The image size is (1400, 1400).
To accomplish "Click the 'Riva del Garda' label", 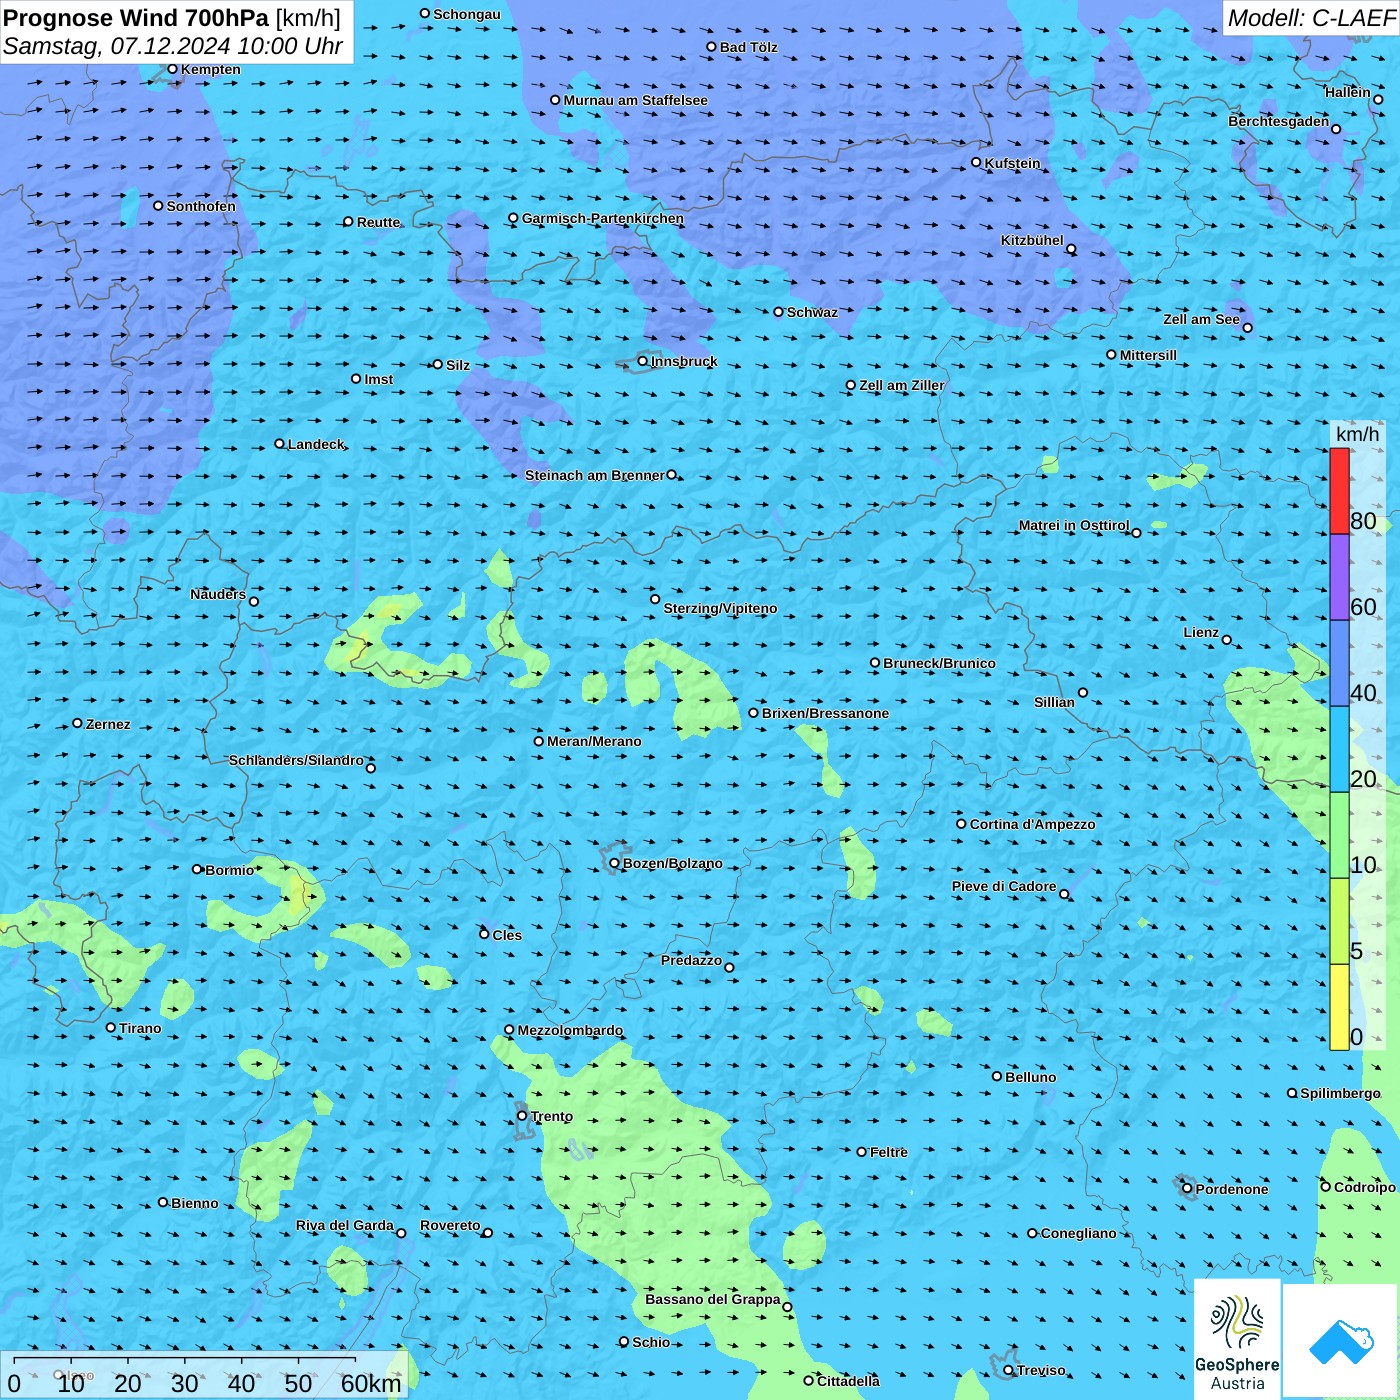I will pos(345,1225).
